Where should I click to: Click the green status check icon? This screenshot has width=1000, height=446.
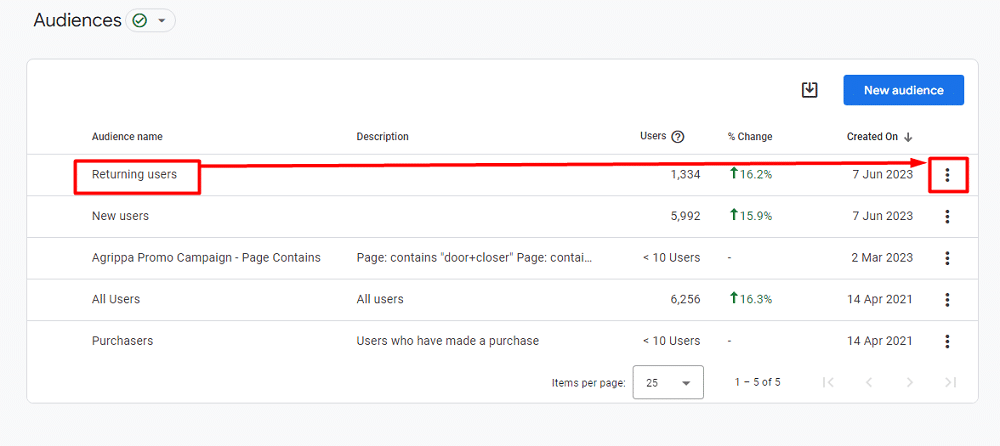click(140, 21)
